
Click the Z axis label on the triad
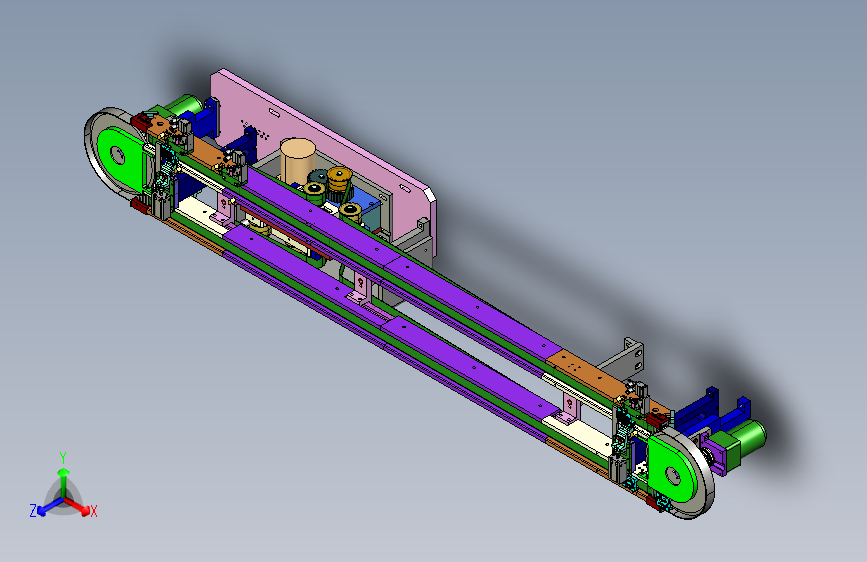click(33, 511)
